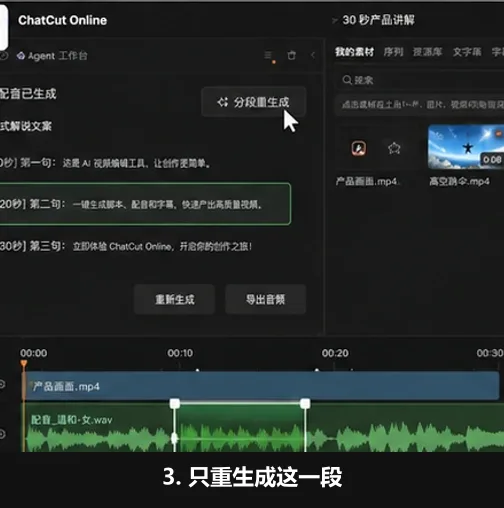Select the 产品画面.mp4 file name in media panel
This screenshot has width=504, height=508.
point(367,182)
